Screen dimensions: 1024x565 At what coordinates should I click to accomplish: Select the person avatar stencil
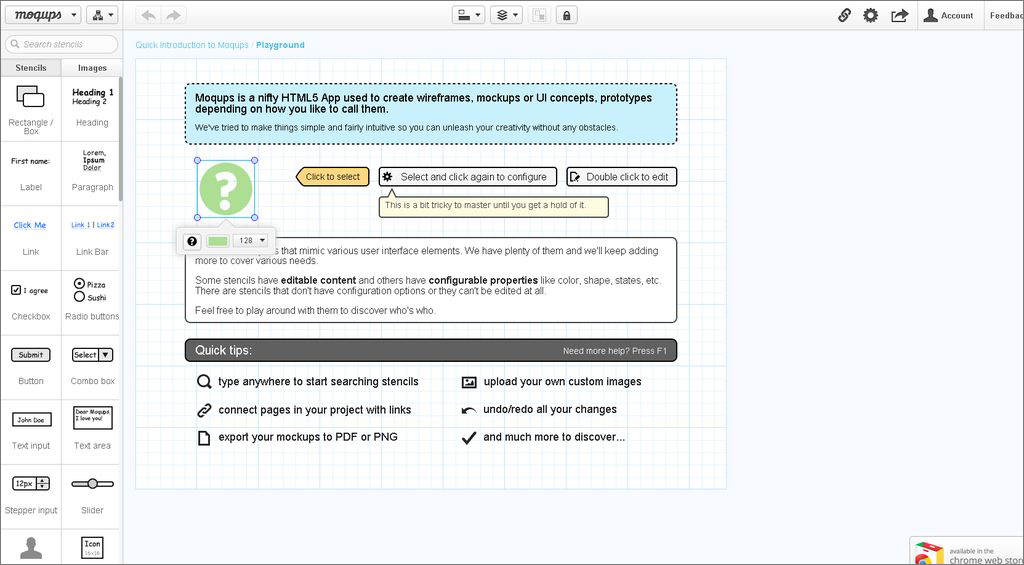(31, 547)
